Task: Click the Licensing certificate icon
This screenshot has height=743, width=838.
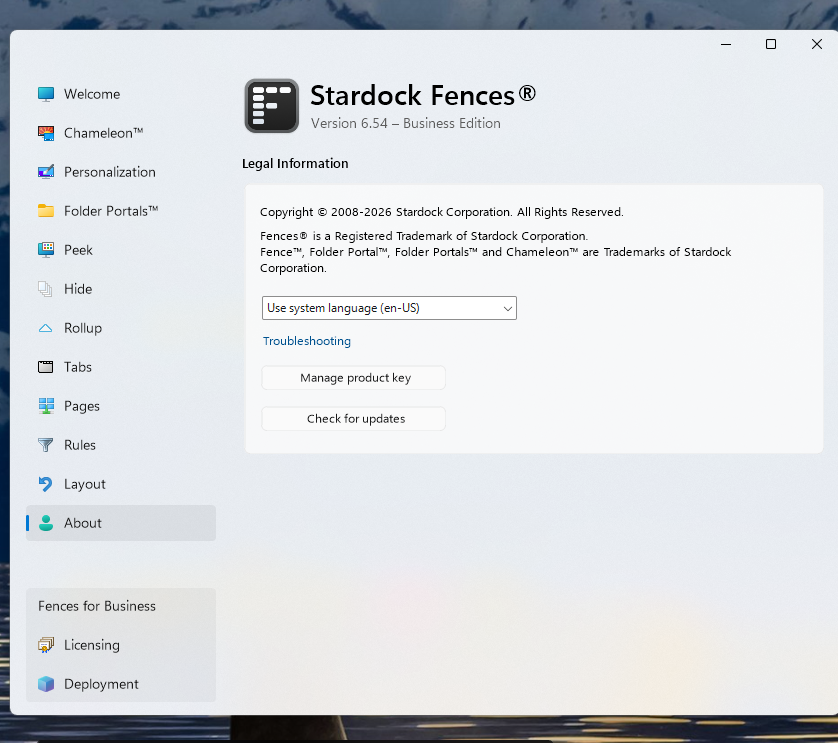Action: click(46, 645)
